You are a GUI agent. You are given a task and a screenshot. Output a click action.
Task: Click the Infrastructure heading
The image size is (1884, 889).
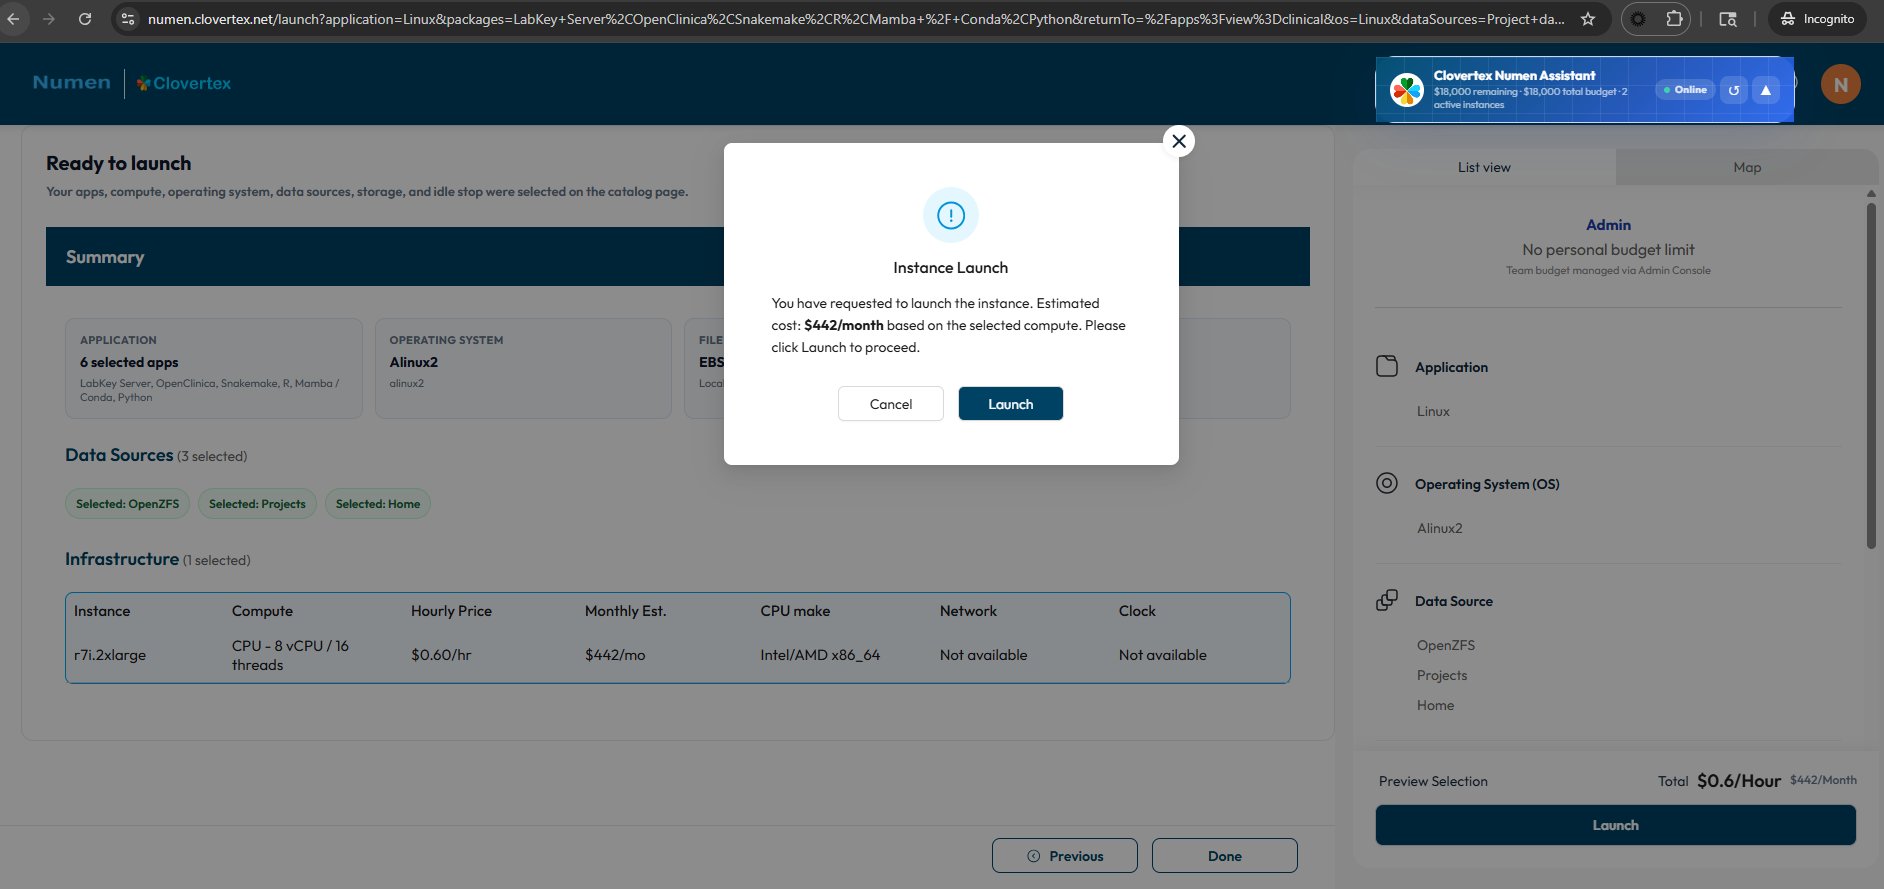coord(122,559)
